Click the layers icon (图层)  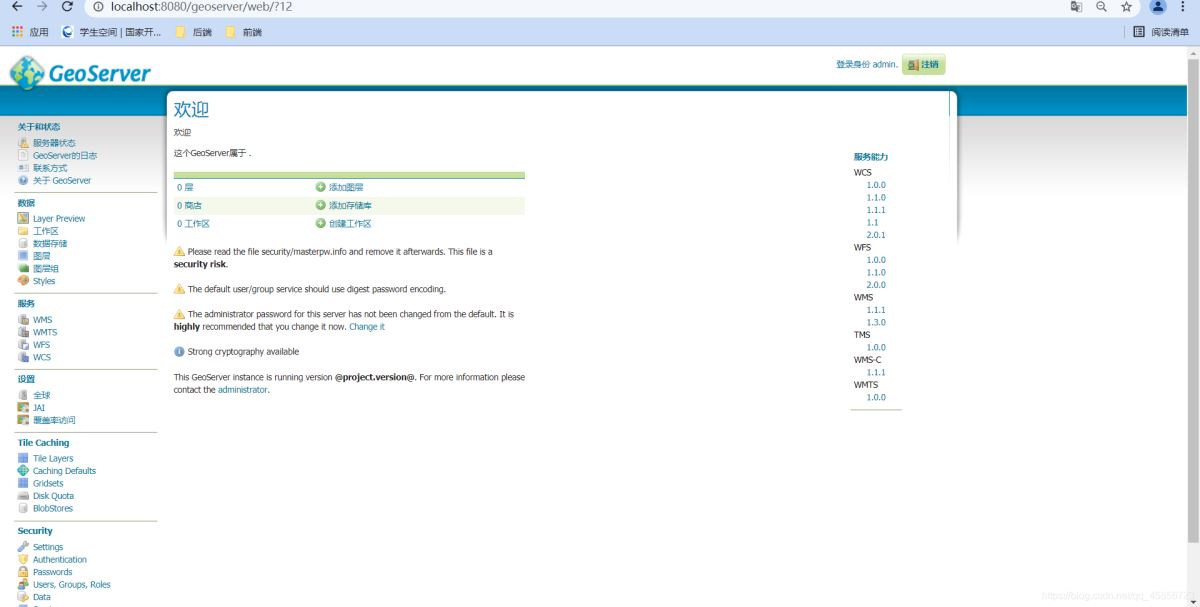[23, 256]
